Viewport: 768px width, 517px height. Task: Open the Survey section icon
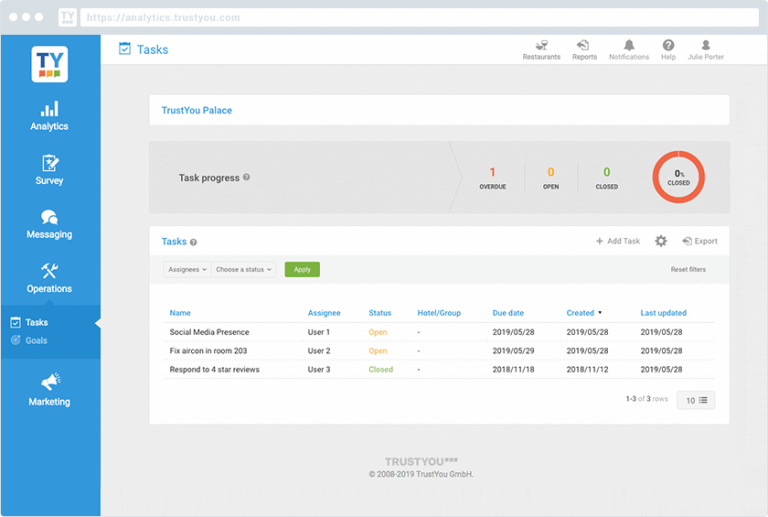pos(50,163)
